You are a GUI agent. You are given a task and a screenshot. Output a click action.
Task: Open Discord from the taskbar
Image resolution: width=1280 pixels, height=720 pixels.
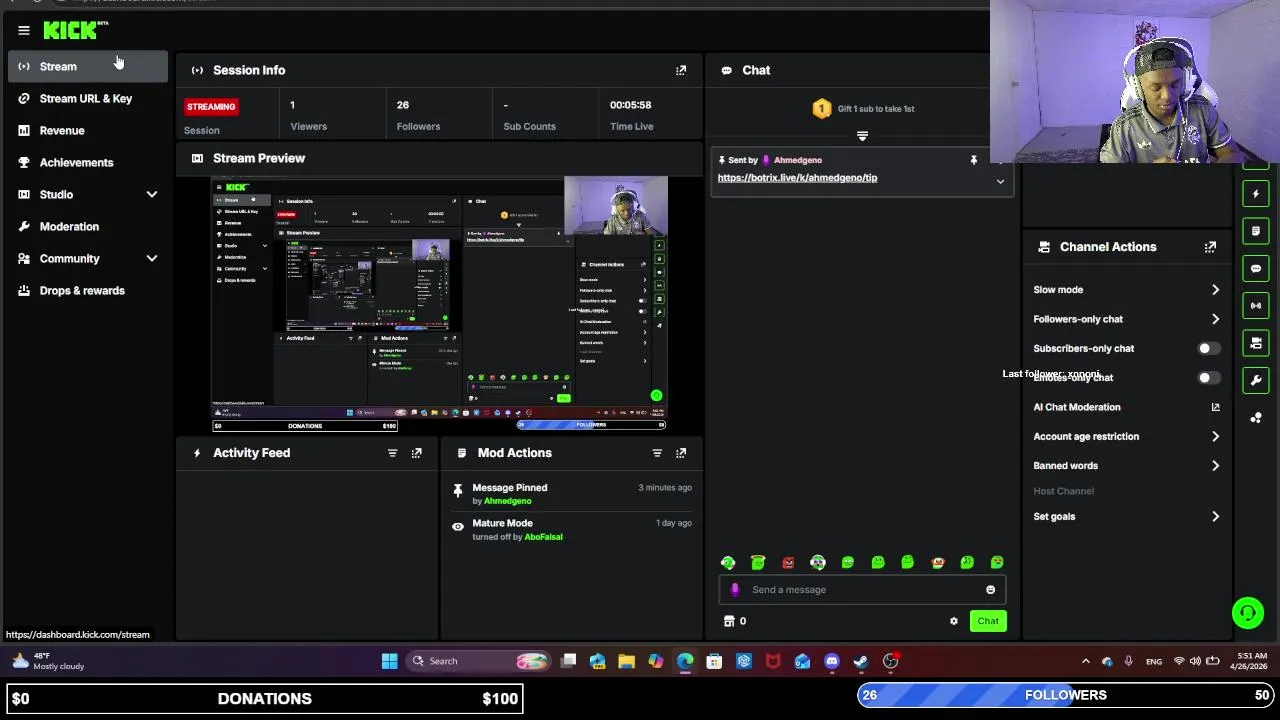(832, 661)
